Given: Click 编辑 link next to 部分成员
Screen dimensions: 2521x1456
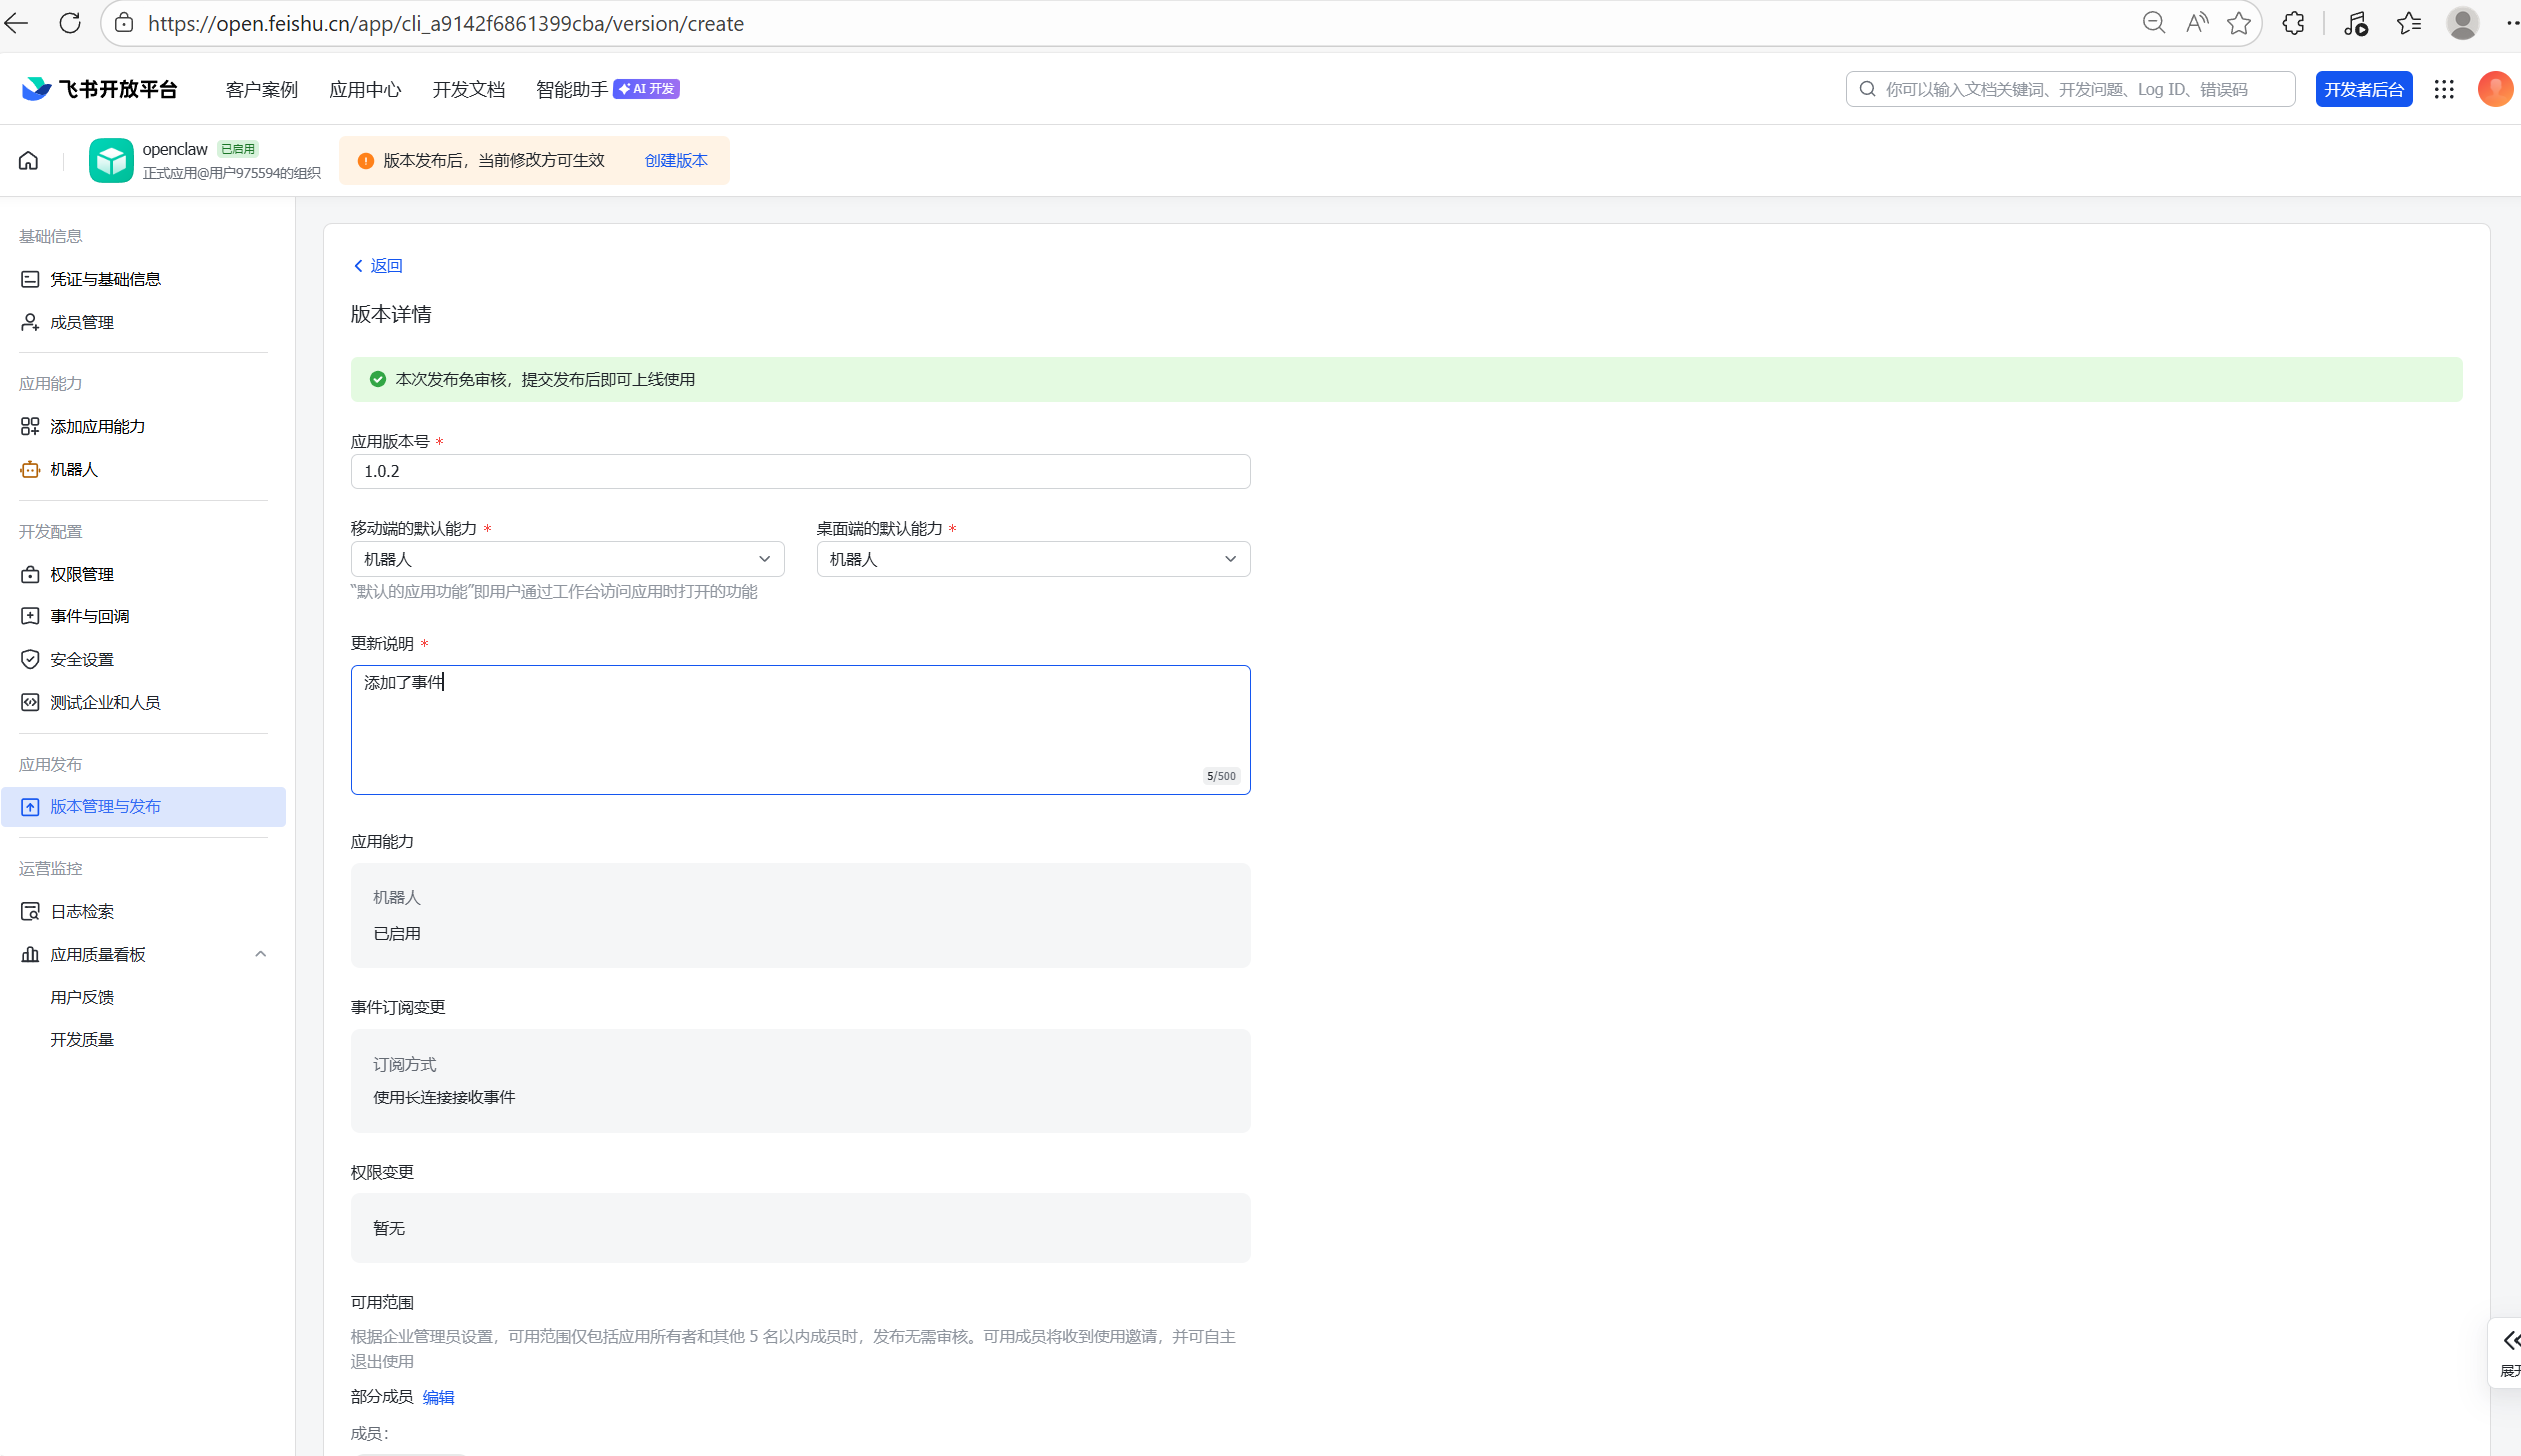Looking at the screenshot, I should 438,1397.
